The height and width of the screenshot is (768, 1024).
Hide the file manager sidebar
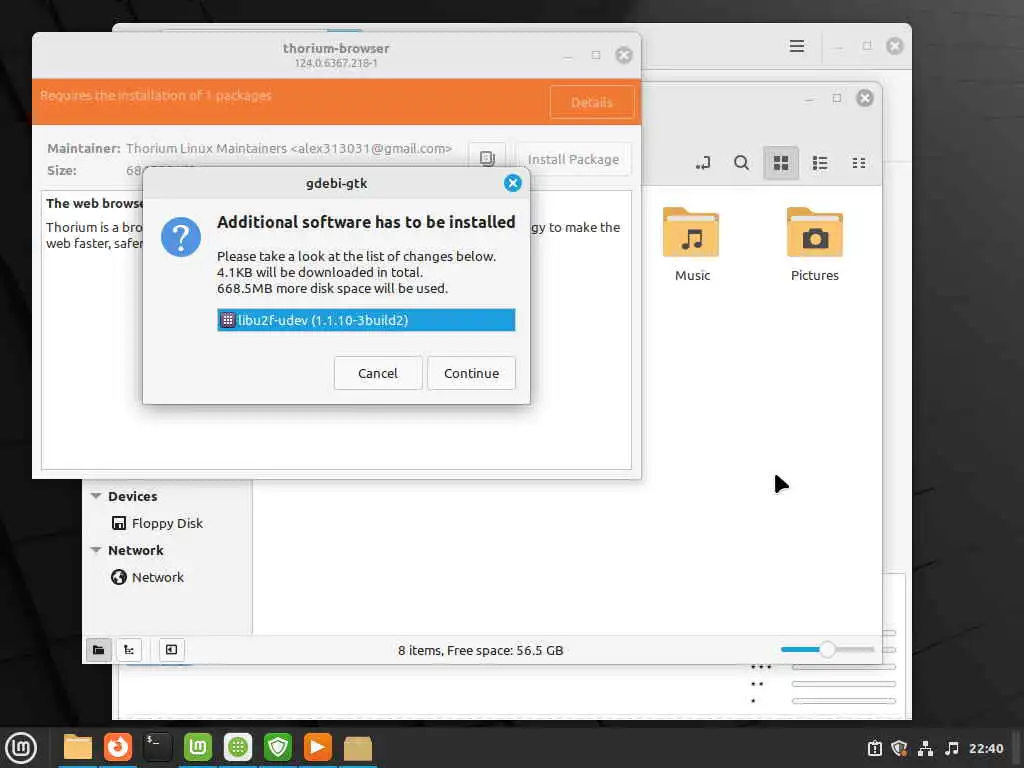point(171,650)
